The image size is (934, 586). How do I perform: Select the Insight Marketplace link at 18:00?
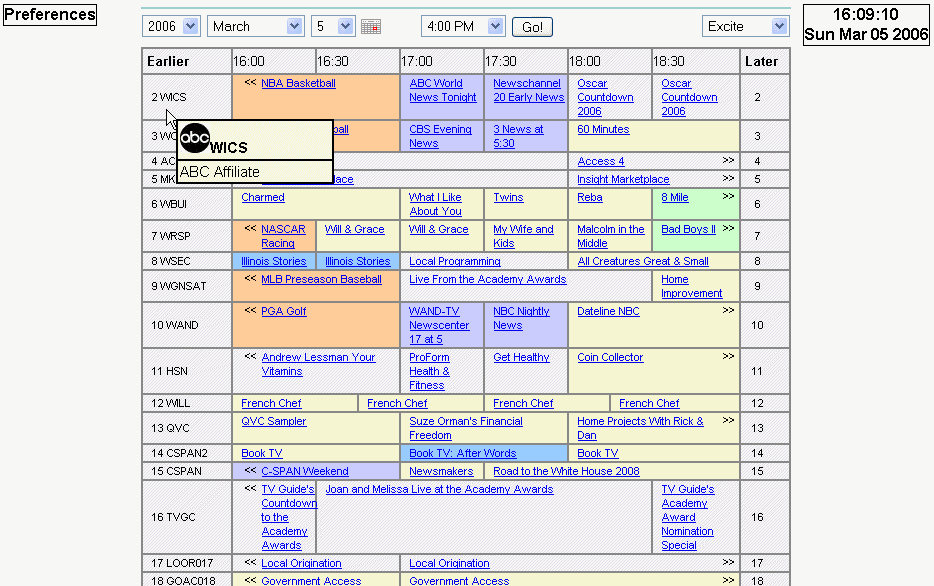coord(623,179)
